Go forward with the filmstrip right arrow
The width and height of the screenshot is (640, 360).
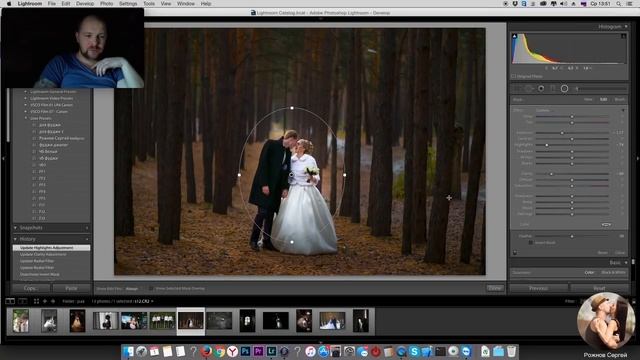[x=53, y=301]
